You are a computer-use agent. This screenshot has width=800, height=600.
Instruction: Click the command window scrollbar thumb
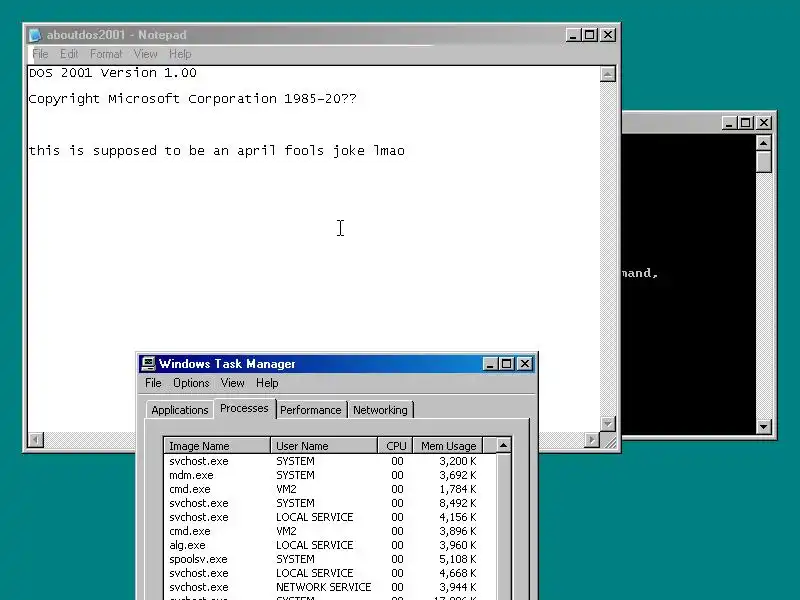pyautogui.click(x=763, y=161)
